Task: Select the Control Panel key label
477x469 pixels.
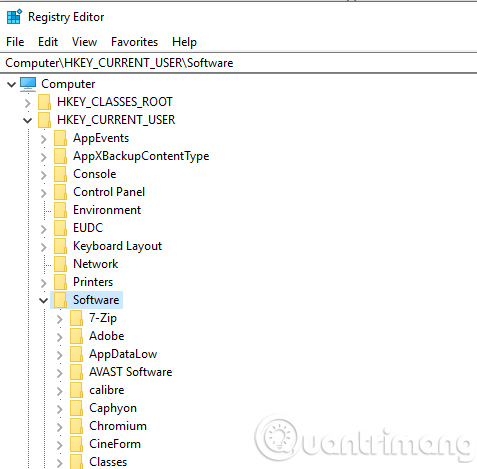Action: point(109,192)
